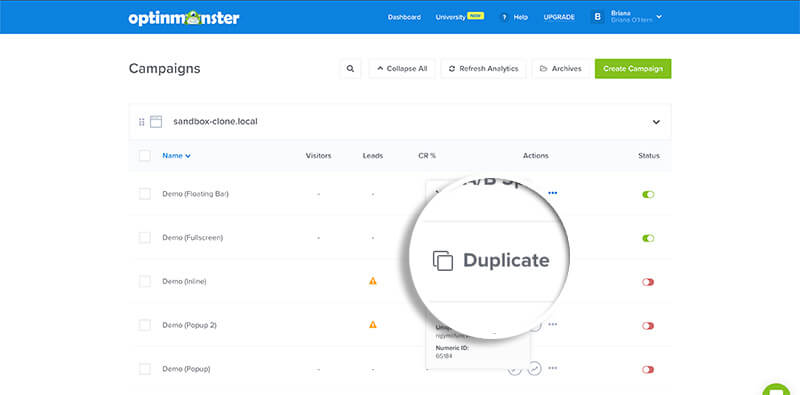800x395 pixels.
Task: Check the Demo (Fullscreen) checkbox
Action: pos(145,238)
